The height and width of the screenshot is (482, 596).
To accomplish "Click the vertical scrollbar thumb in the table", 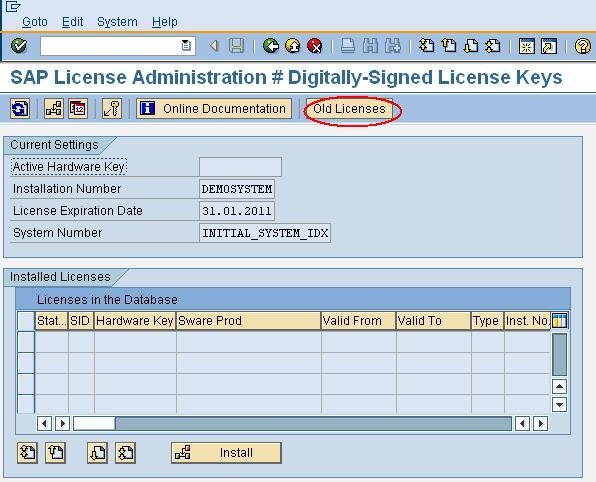I will [x=560, y=355].
